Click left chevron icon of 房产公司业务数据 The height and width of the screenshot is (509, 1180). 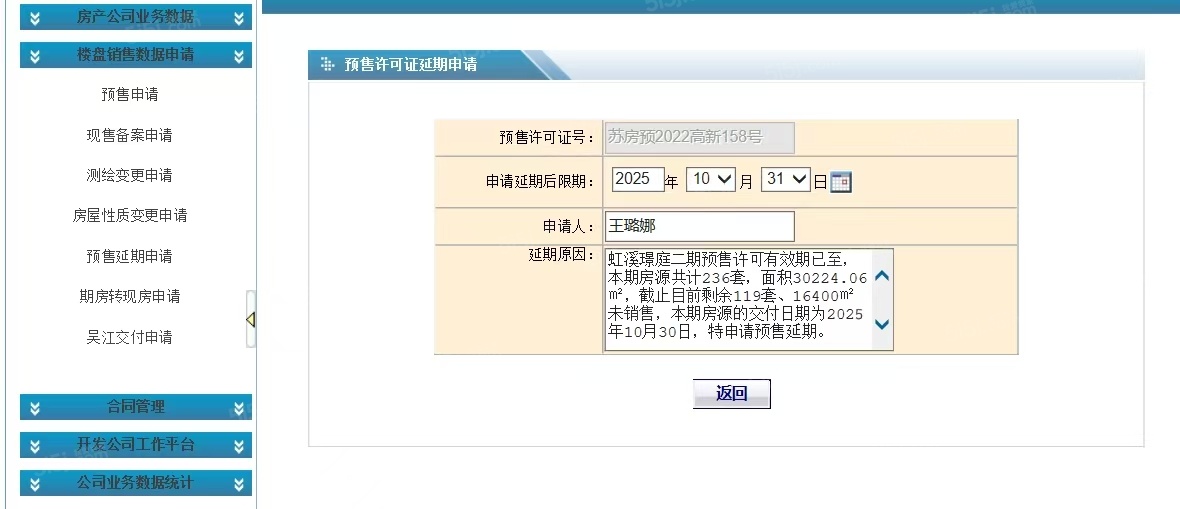pyautogui.click(x=35, y=18)
